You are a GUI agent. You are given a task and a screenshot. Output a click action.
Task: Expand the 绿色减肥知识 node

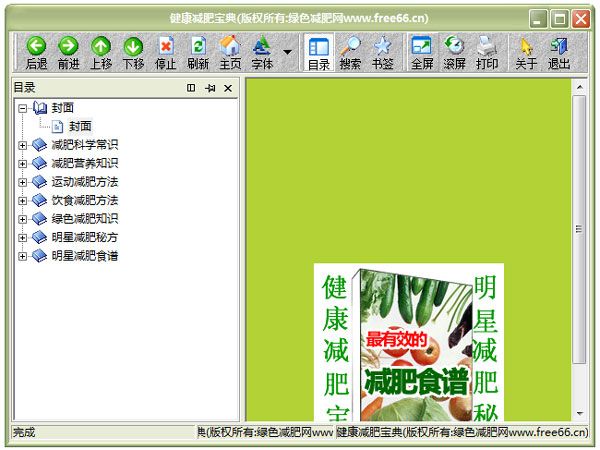click(23, 219)
